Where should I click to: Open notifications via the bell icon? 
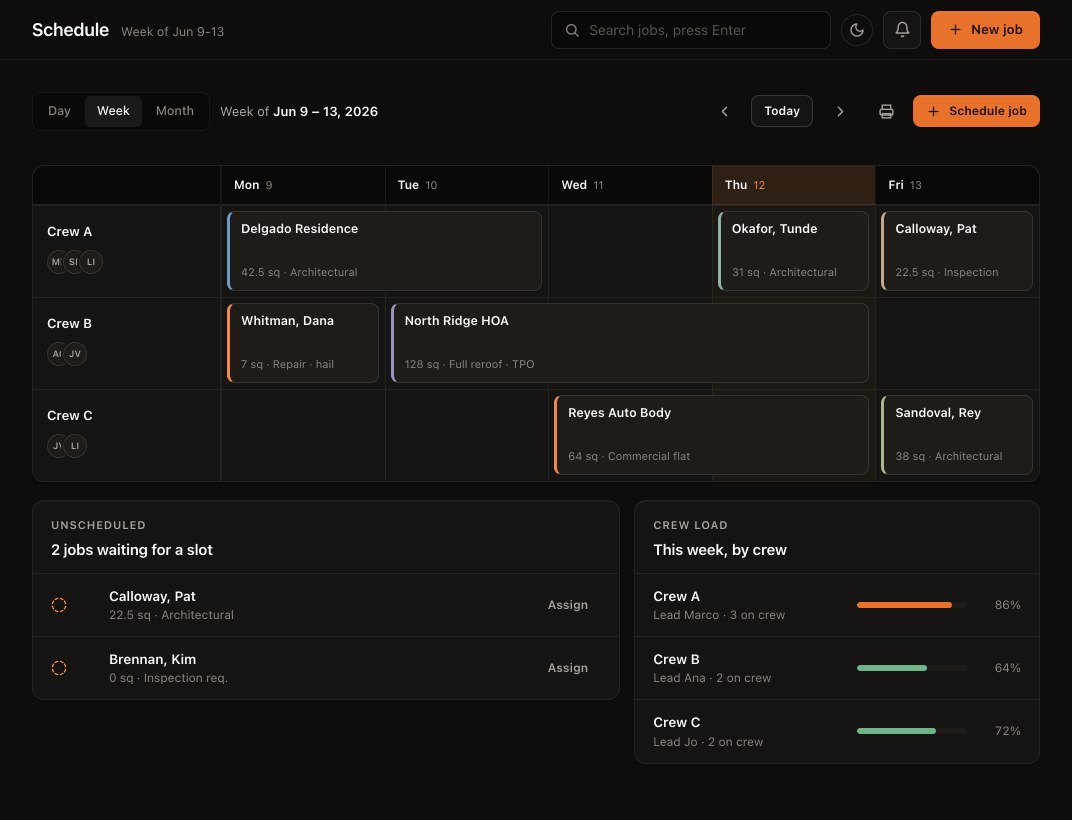(902, 30)
